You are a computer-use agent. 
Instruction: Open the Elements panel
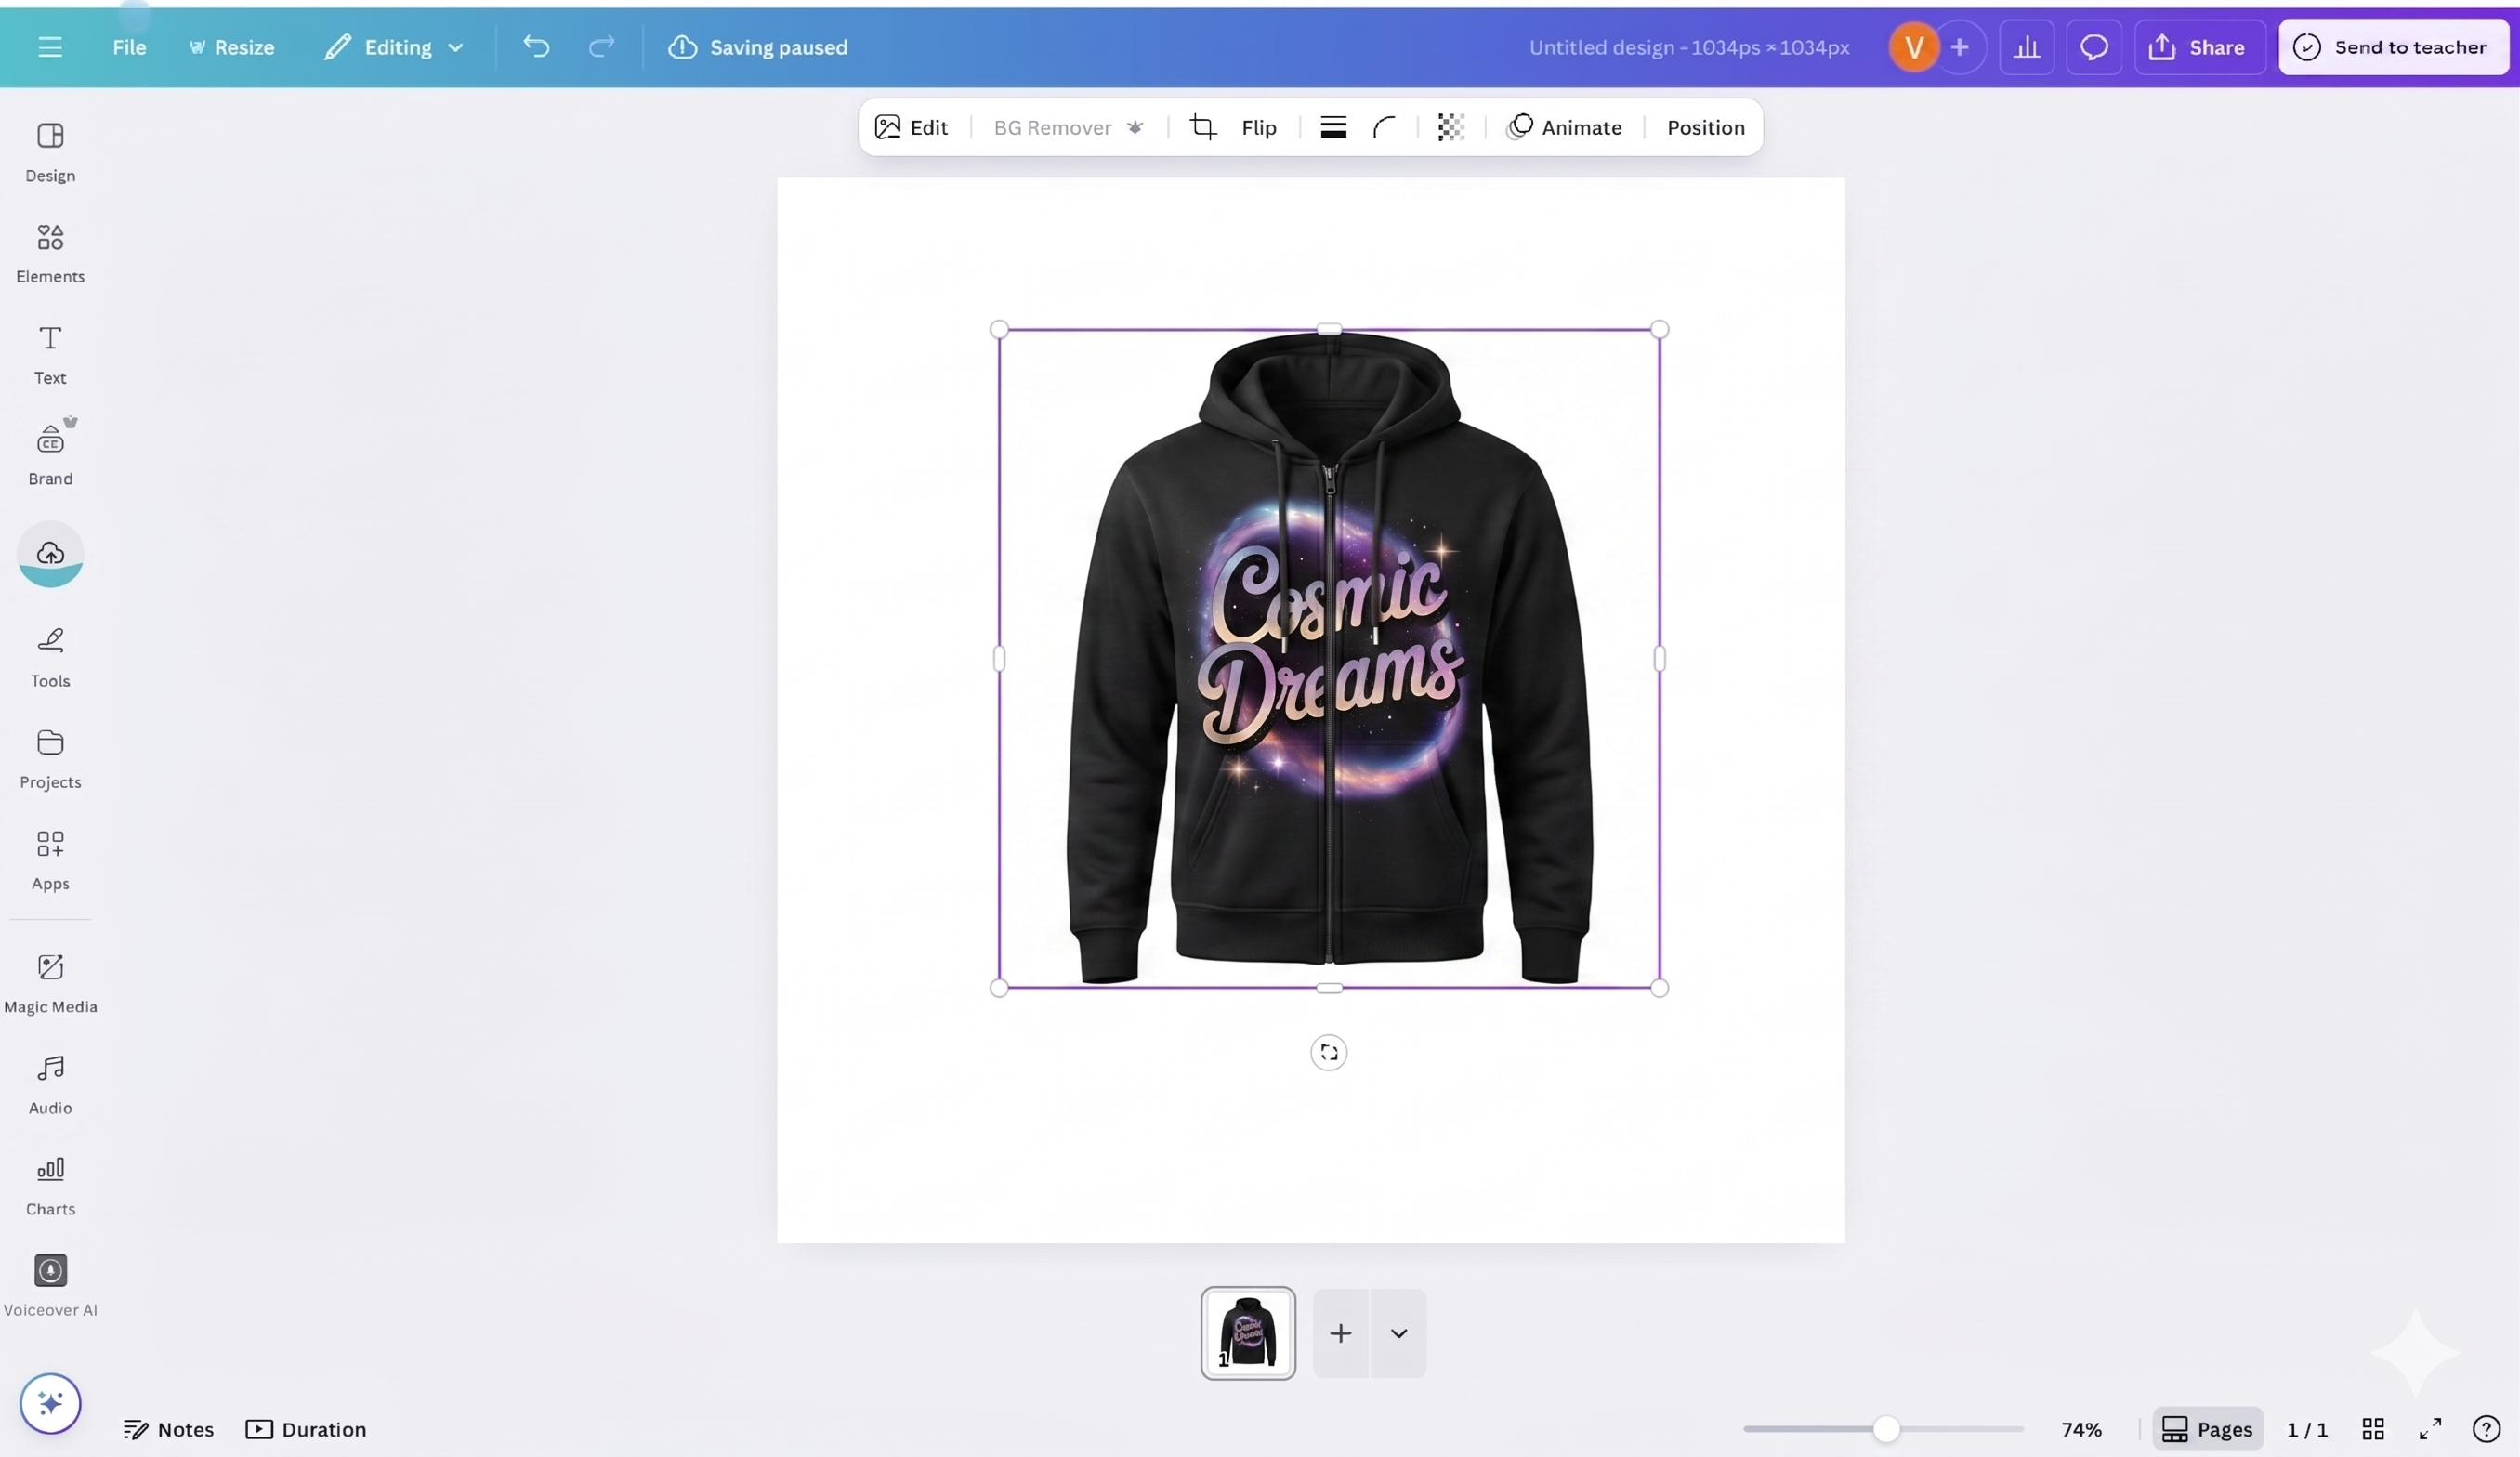tap(50, 254)
